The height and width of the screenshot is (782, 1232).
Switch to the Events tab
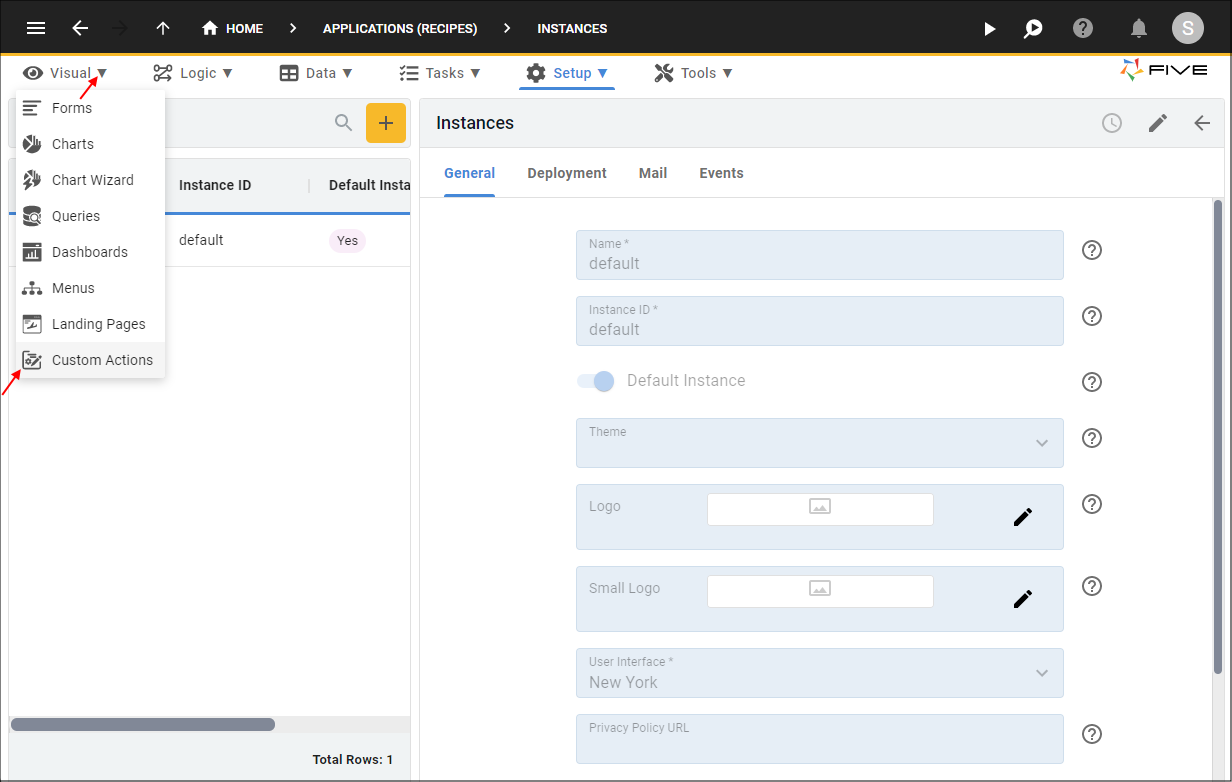[721, 173]
